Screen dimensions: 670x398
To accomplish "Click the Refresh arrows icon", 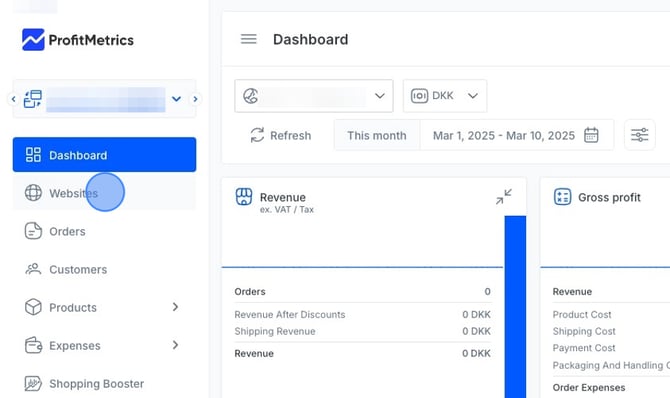I will click(257, 135).
